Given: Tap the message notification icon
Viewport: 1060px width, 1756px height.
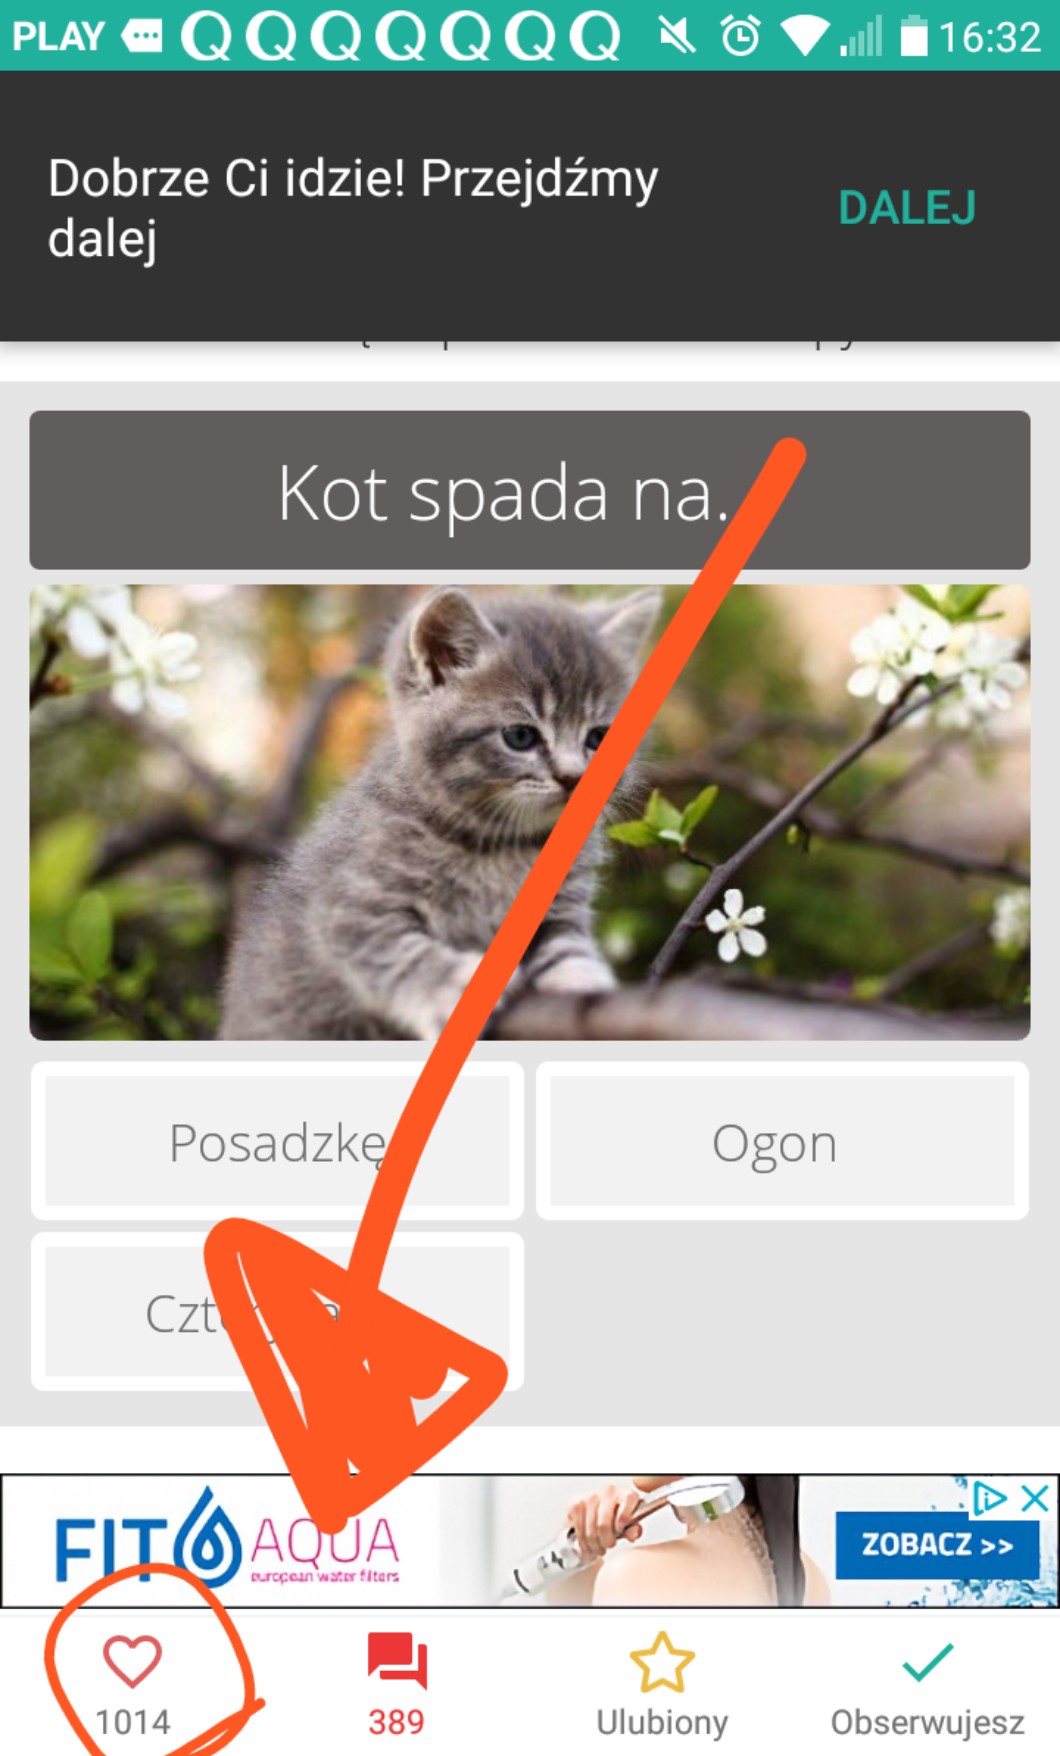Looking at the screenshot, I should (x=141, y=38).
